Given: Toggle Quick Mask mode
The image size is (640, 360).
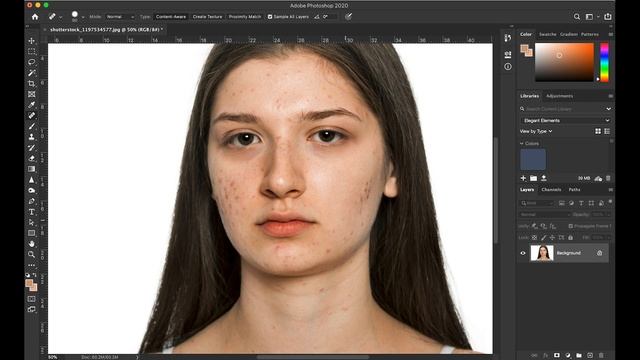Looking at the screenshot, I should click(31, 299).
